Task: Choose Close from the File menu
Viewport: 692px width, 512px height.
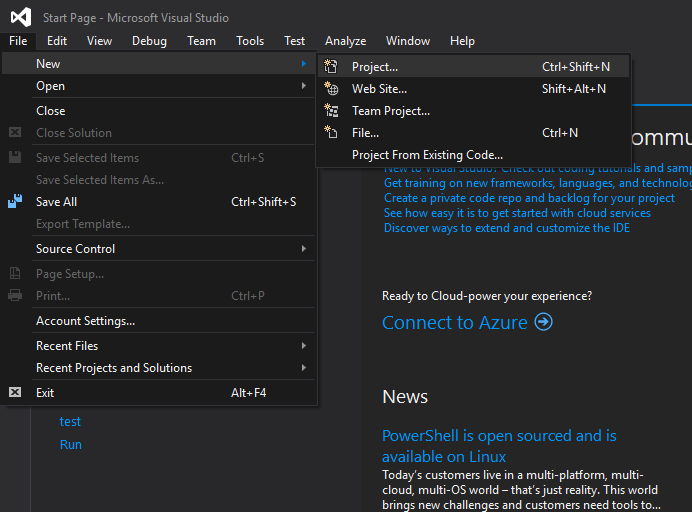Action: 159,111
